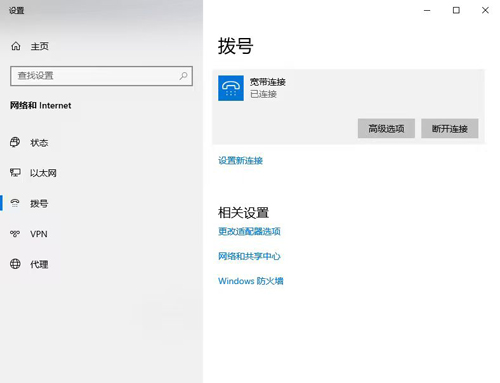The image size is (500, 383).
Task: Maximize the 设置 window
Action: [456, 10]
